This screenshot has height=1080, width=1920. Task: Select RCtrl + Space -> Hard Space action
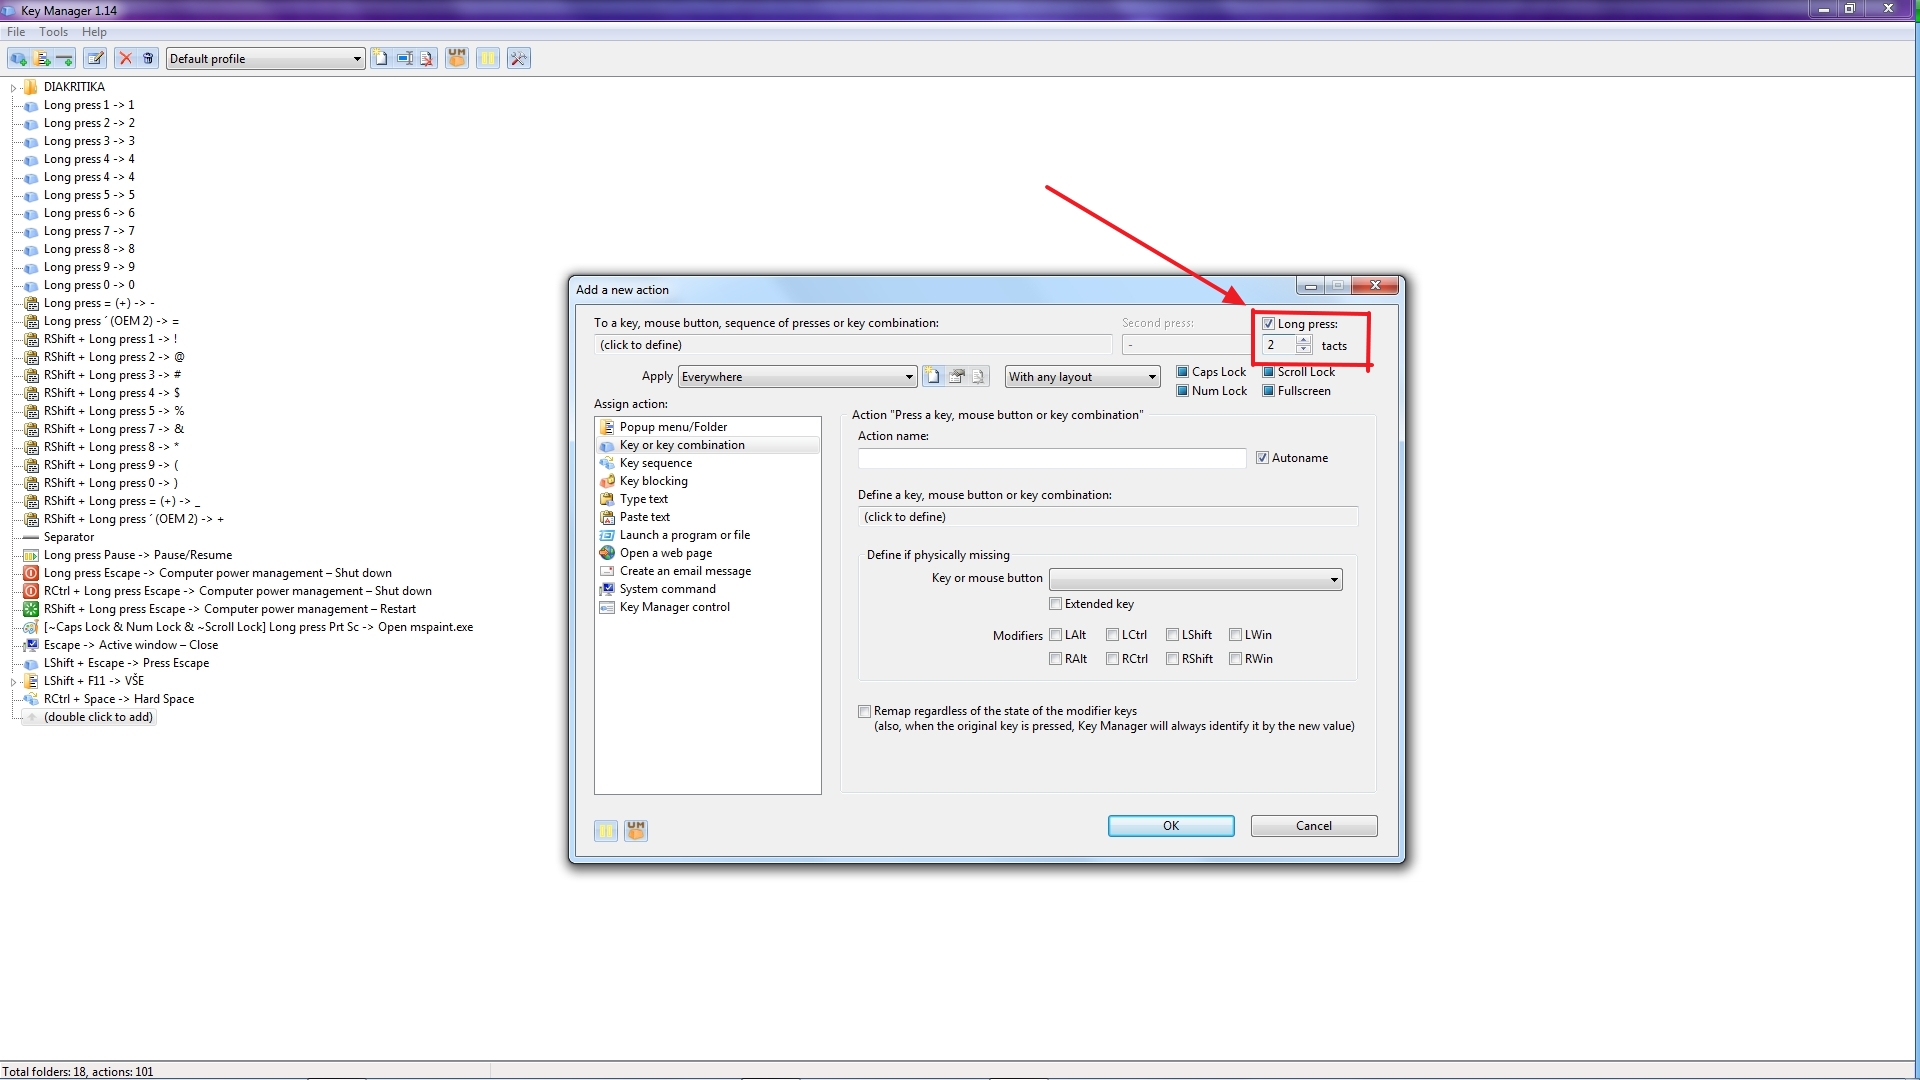[x=119, y=699]
